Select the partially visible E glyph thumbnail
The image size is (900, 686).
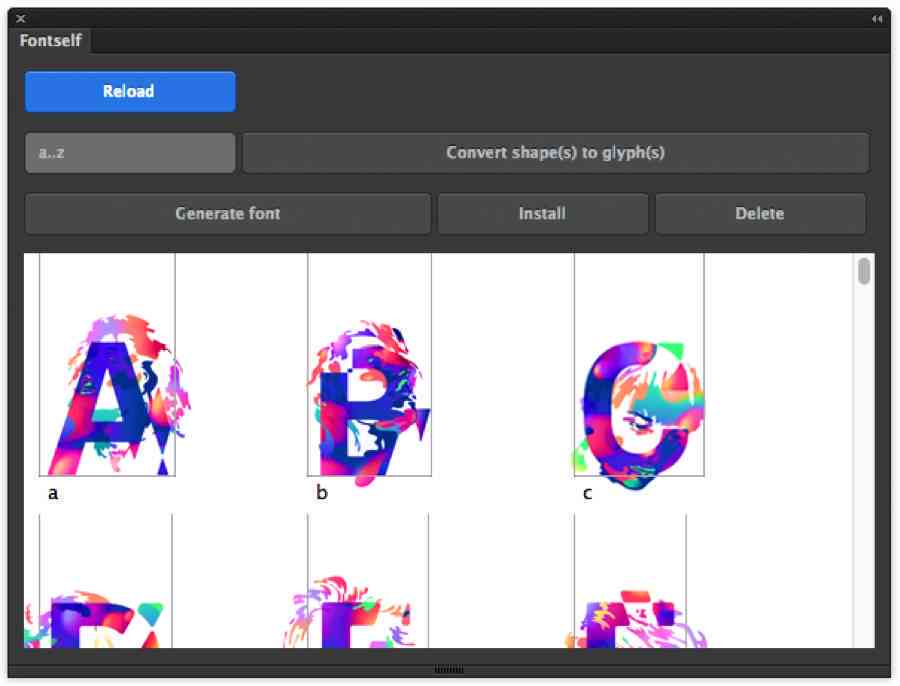click(x=350, y=613)
